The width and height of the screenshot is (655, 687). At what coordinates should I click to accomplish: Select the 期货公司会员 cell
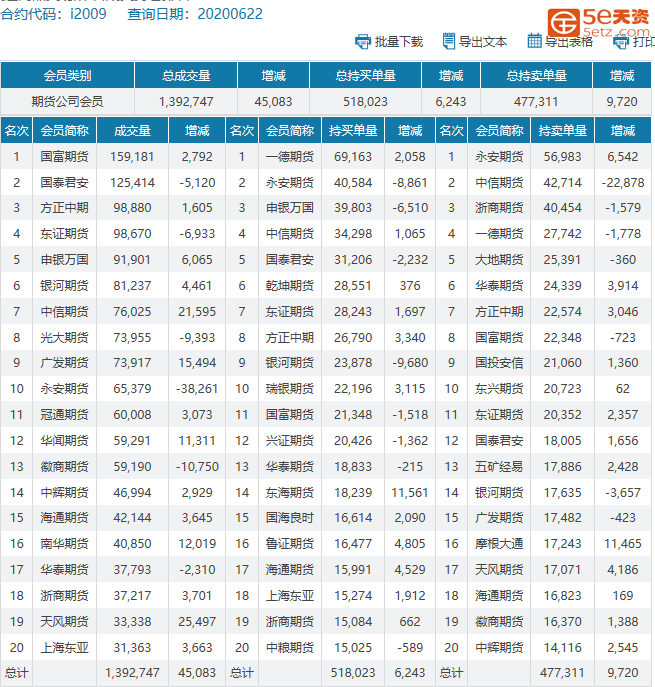[x=67, y=102]
